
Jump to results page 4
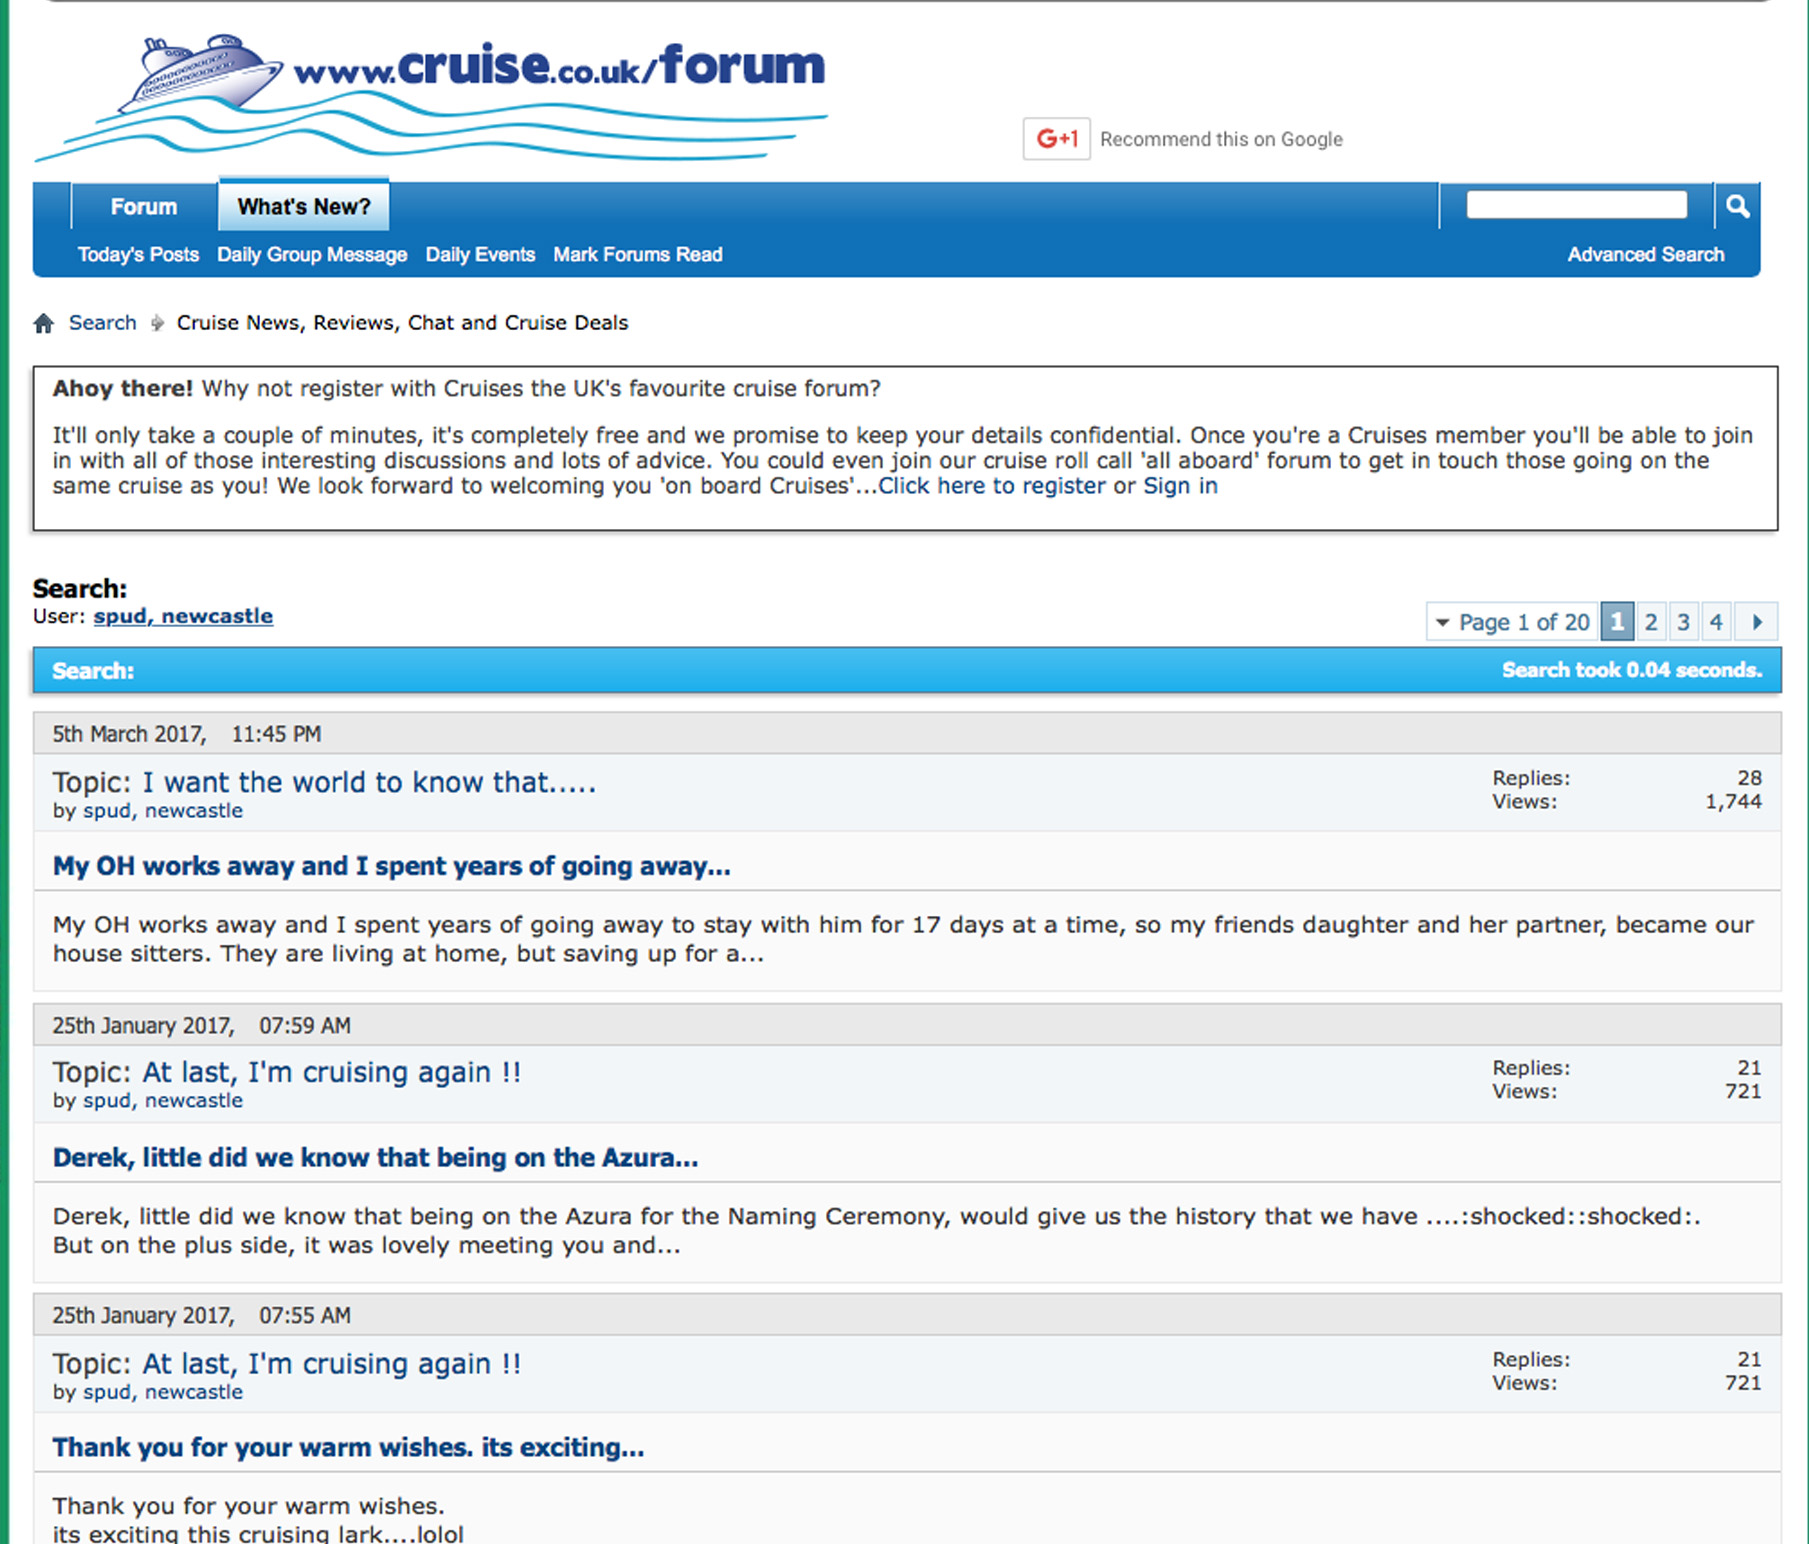tap(1716, 622)
